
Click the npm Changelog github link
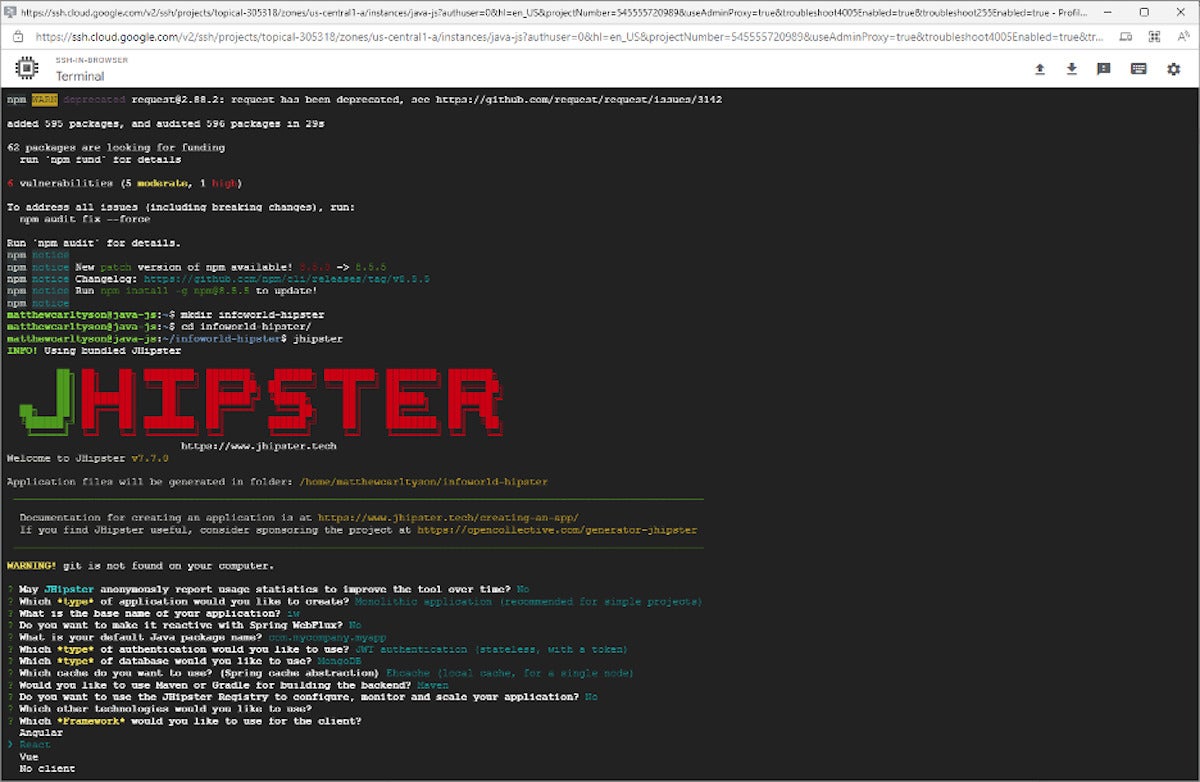[286, 280]
